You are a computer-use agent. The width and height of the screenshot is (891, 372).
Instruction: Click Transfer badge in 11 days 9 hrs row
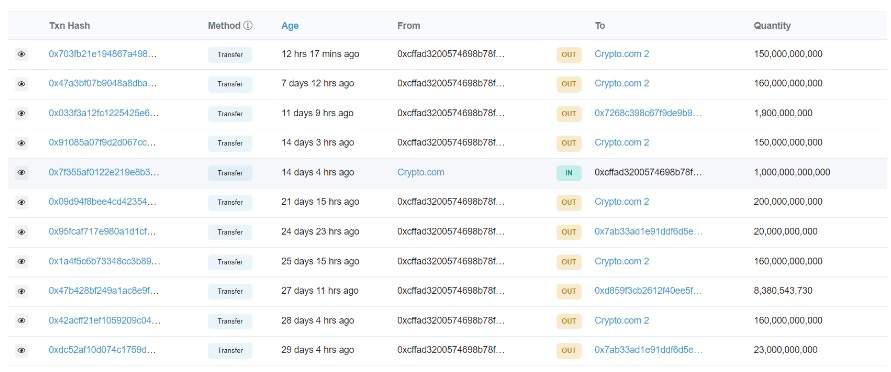point(230,114)
